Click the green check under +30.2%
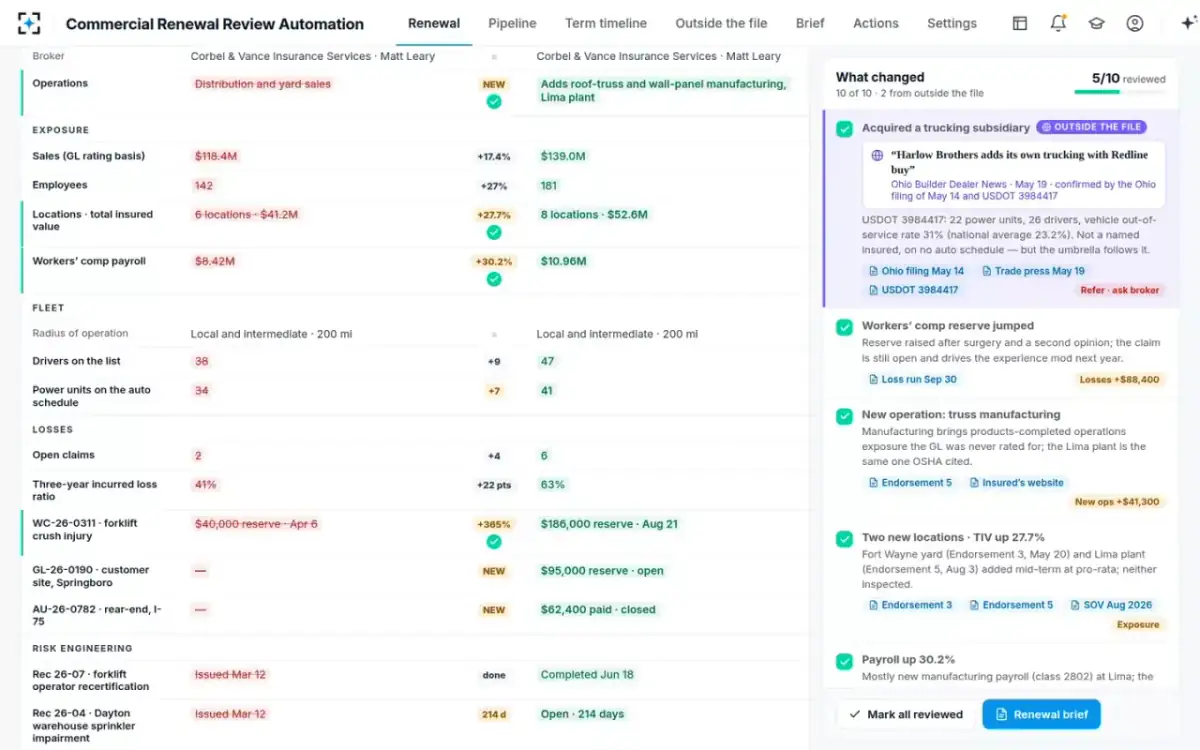This screenshot has height=750, width=1200. click(x=494, y=279)
